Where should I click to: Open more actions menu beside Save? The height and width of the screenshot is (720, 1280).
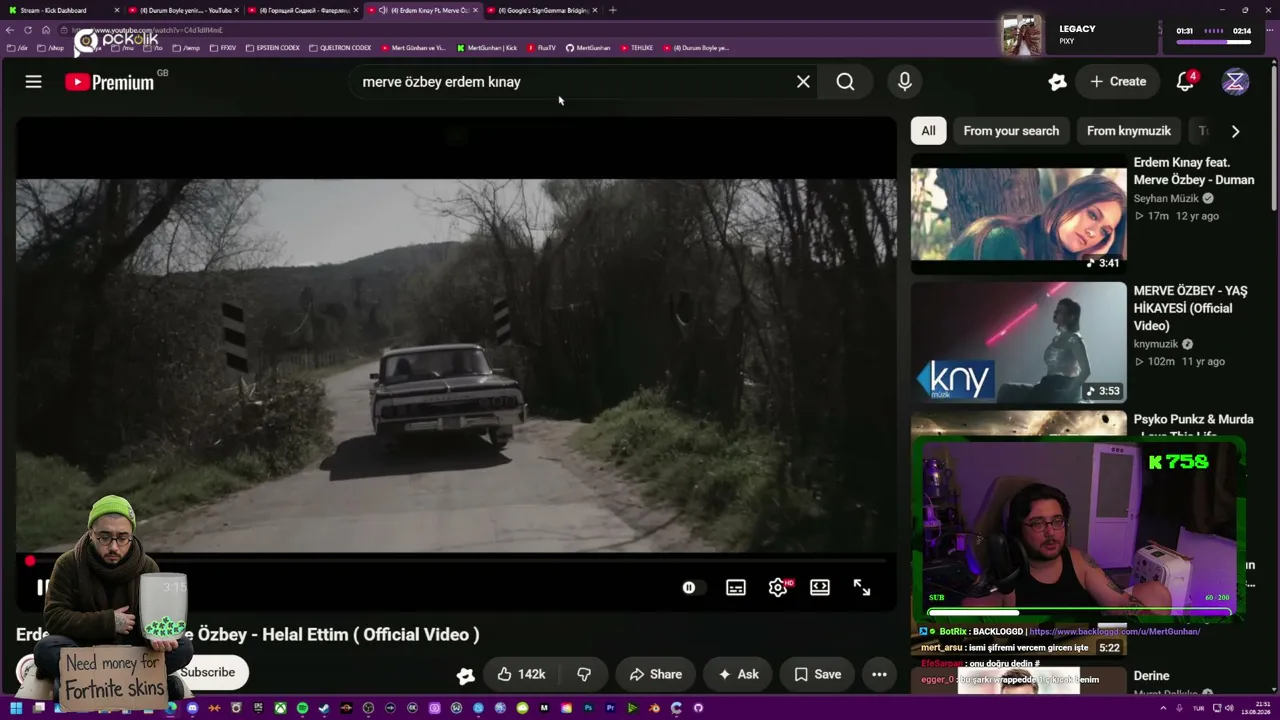tap(879, 674)
